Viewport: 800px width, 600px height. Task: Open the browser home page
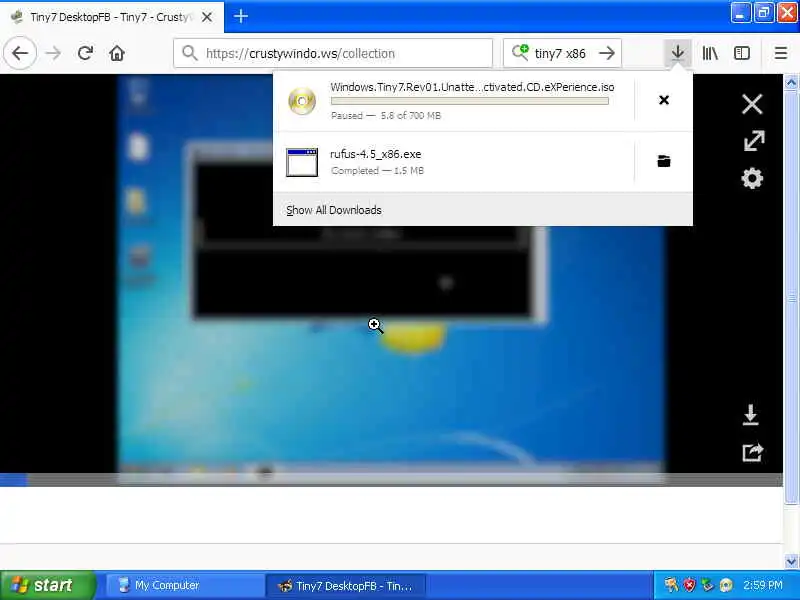point(117,53)
